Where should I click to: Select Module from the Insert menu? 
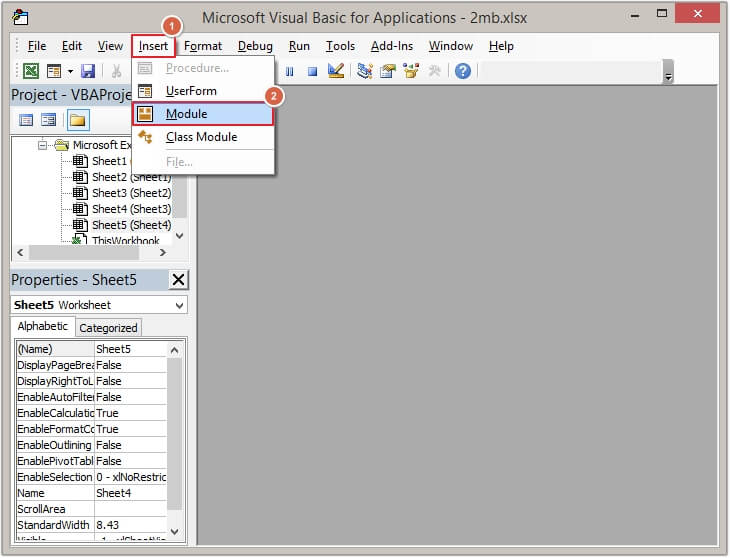(186, 114)
